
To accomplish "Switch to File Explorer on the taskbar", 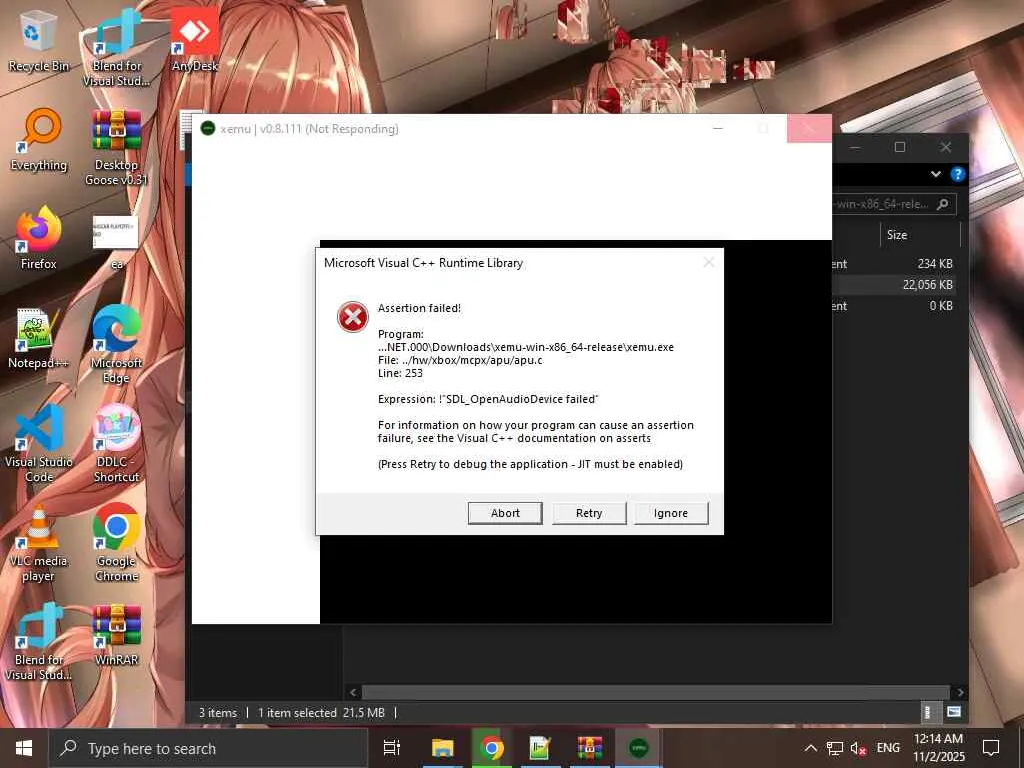I will 442,748.
